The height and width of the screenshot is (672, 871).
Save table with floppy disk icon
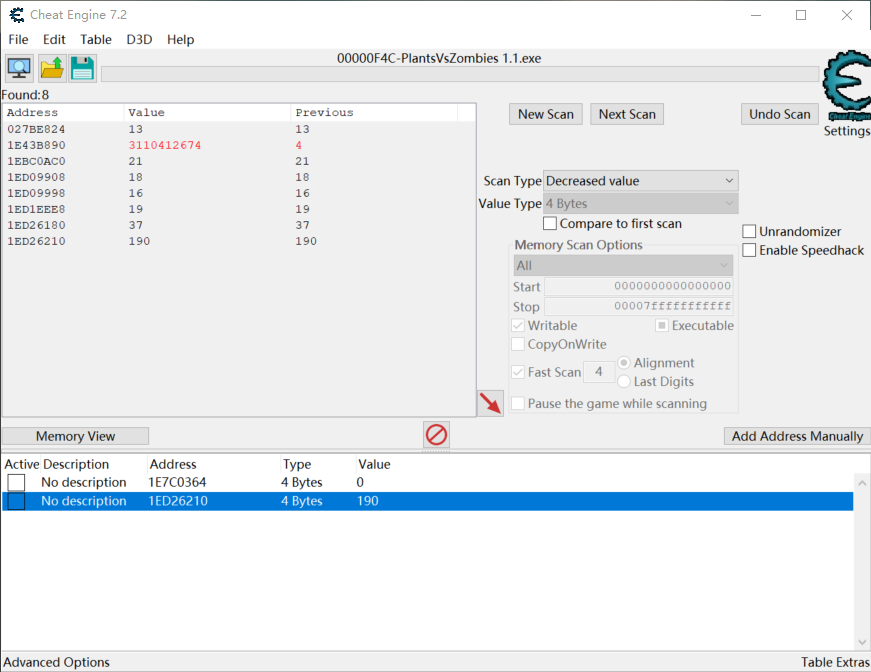pyautogui.click(x=83, y=68)
